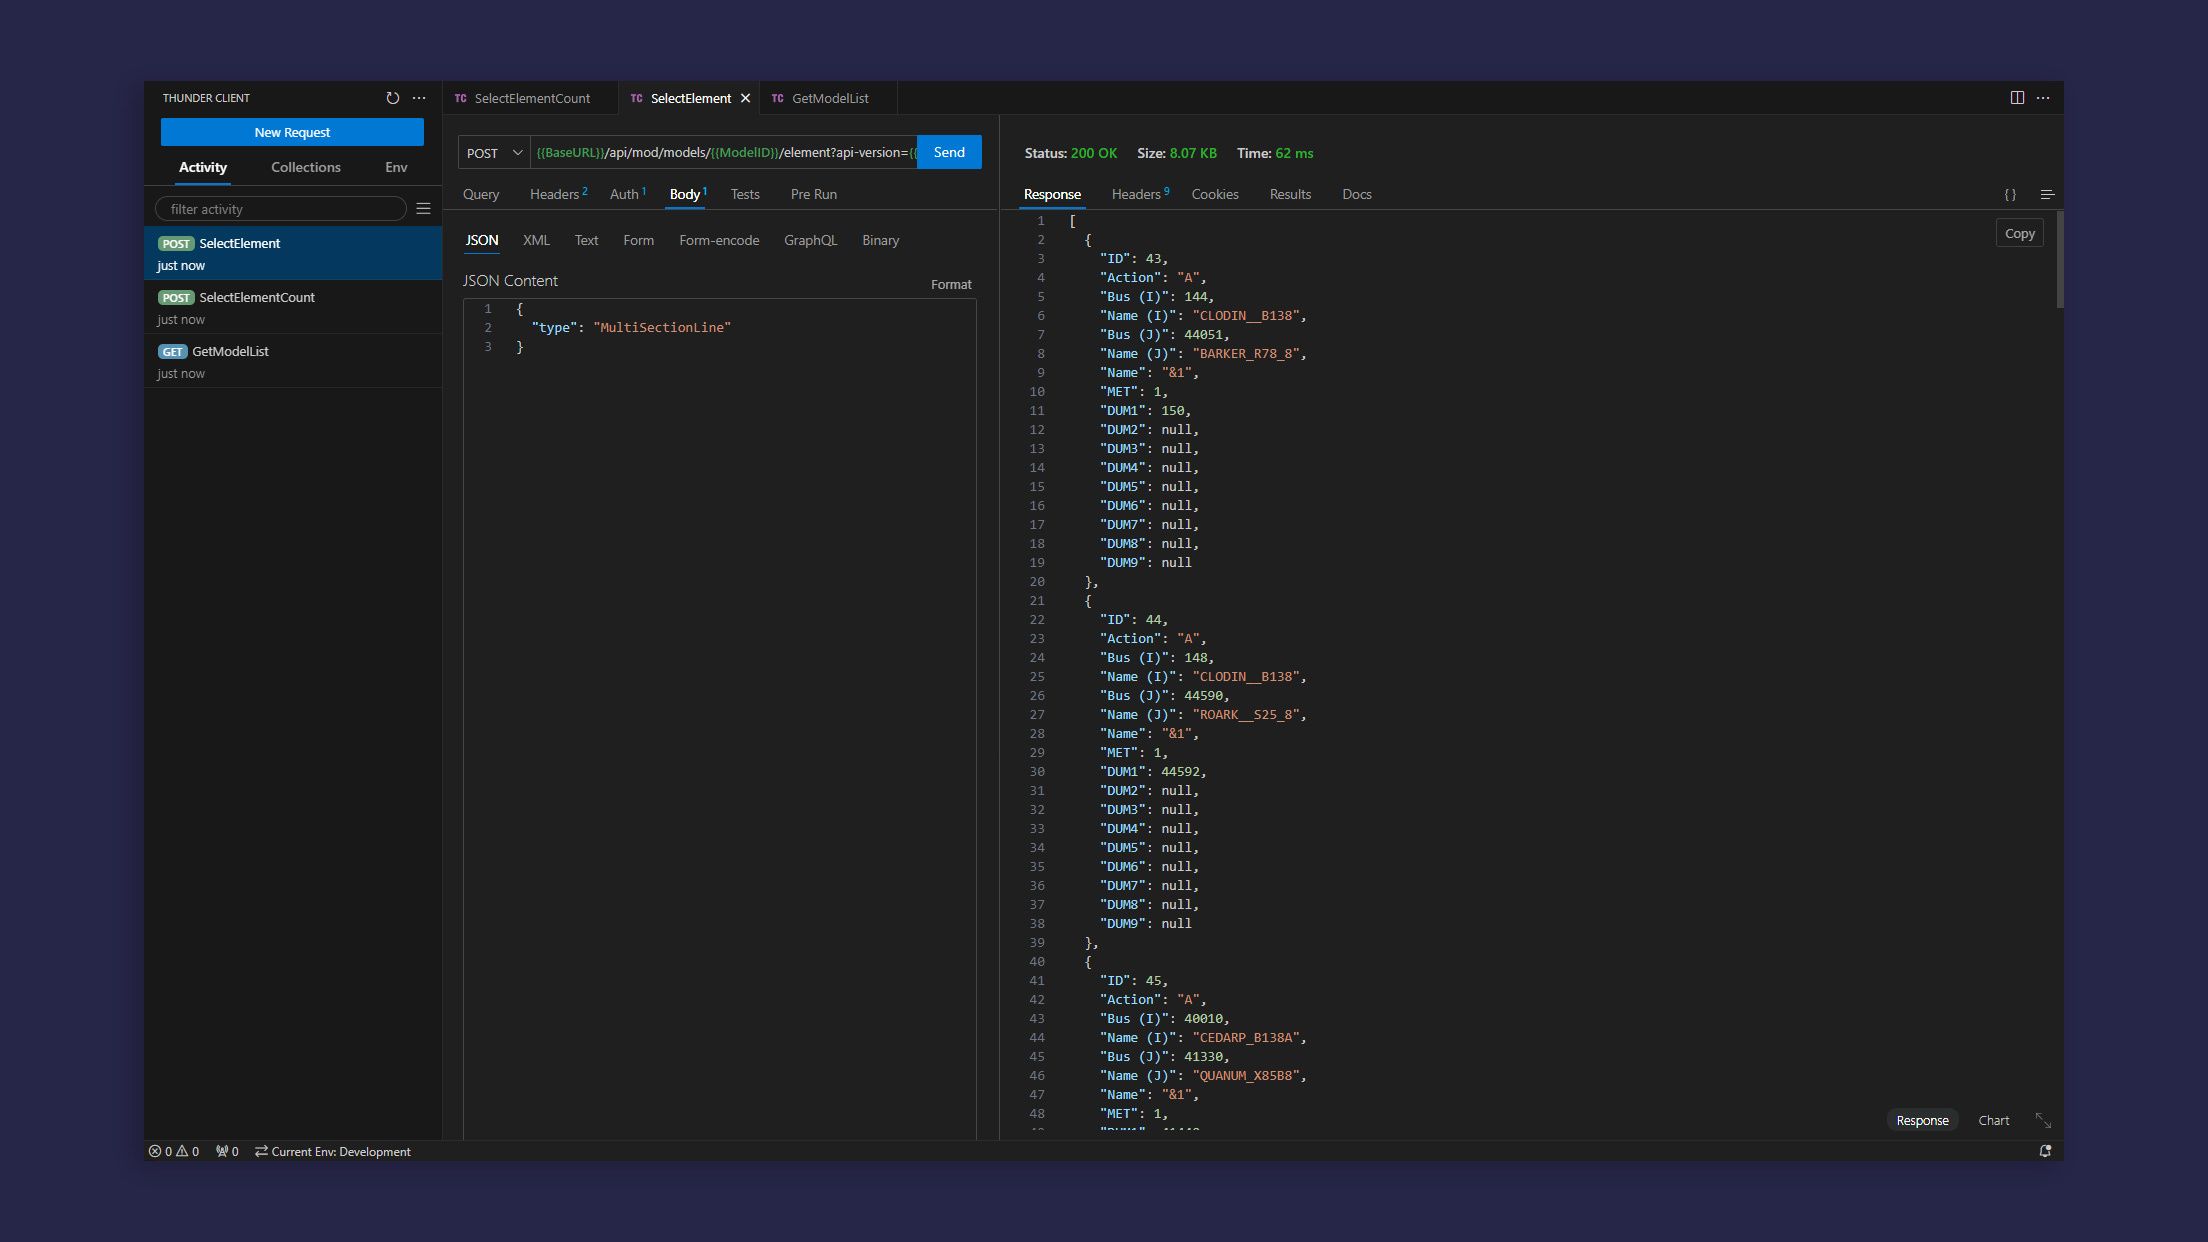Open the Query request tab

click(481, 194)
